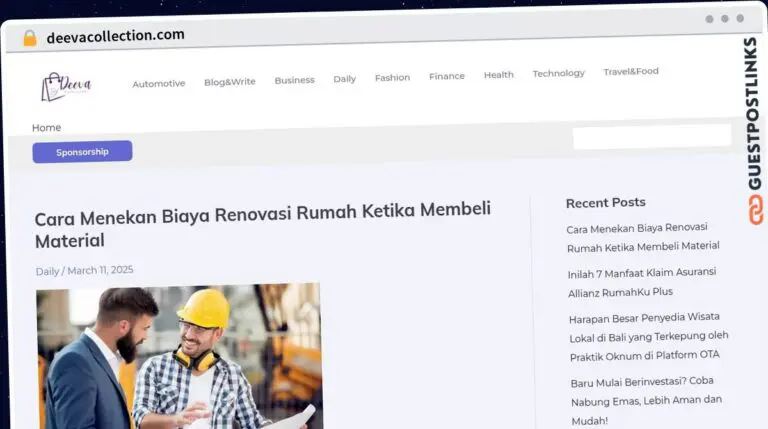Open the Automotive menu item
The height and width of the screenshot is (429, 768).
point(158,84)
